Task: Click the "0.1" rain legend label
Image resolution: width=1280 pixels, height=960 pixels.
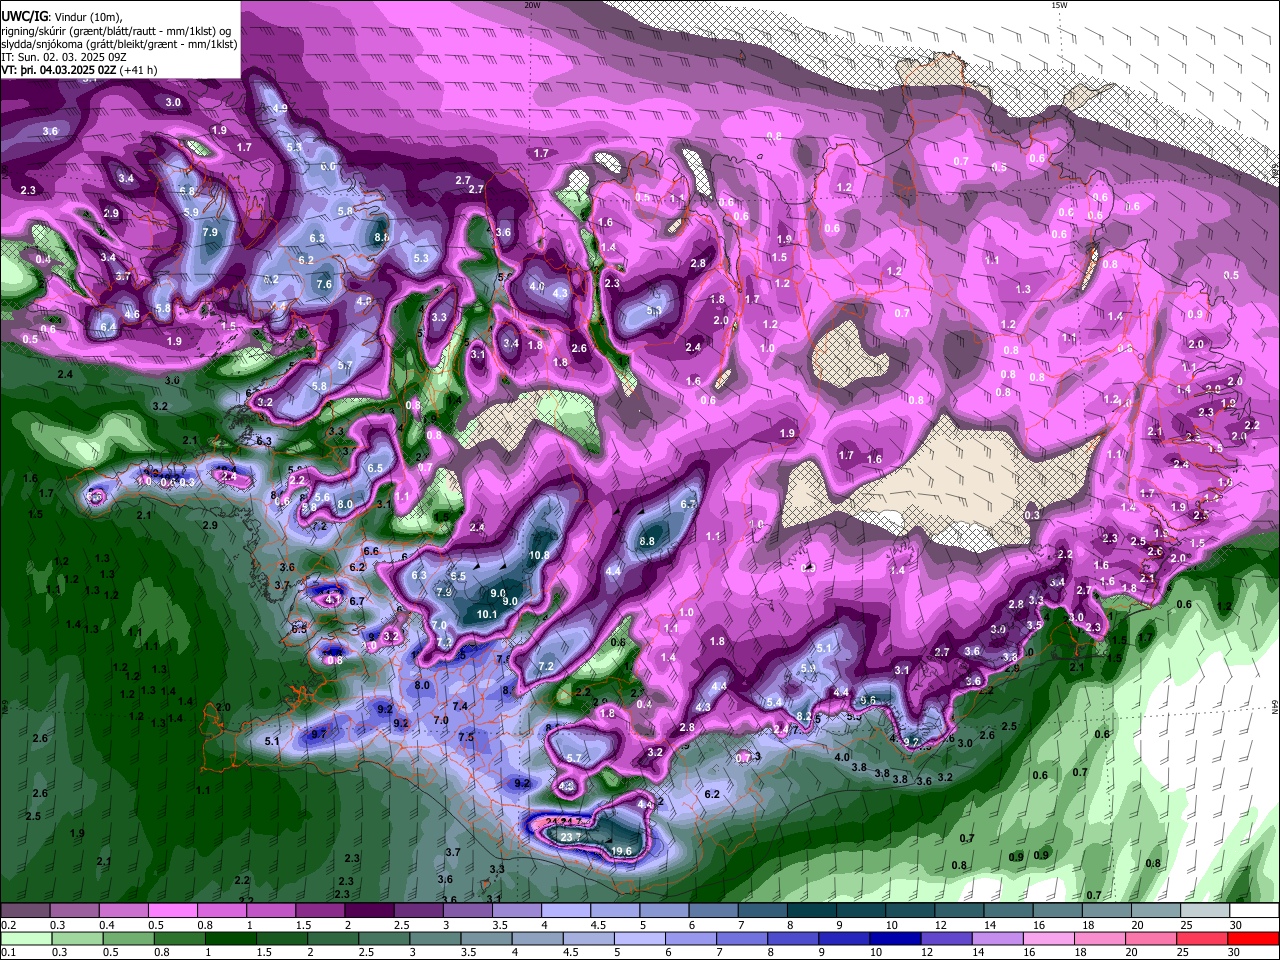Action: coord(8,952)
